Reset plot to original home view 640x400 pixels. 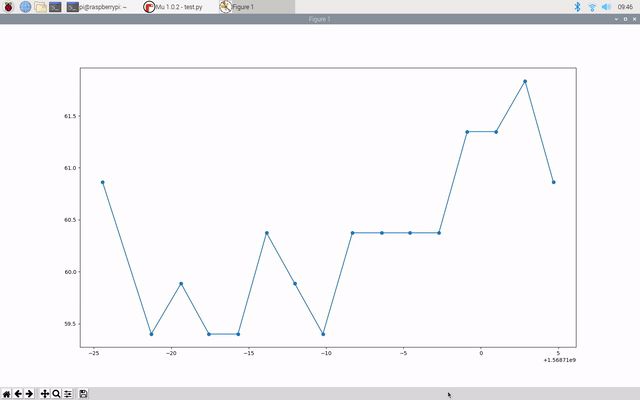click(7, 394)
